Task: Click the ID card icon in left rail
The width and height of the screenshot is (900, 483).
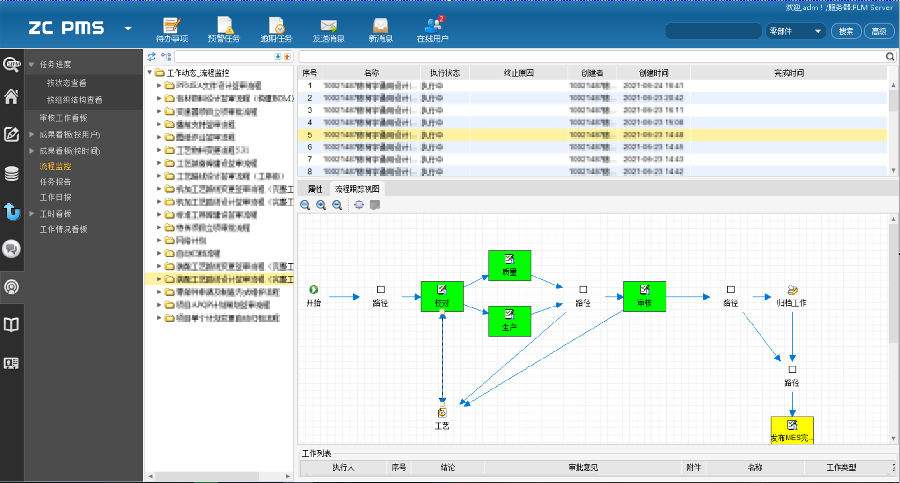Action: [x=11, y=363]
